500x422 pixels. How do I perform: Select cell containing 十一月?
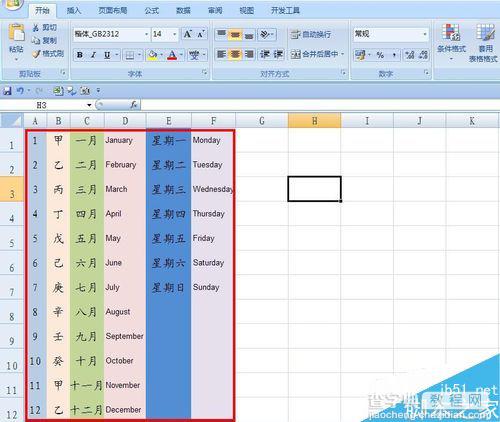[x=87, y=385]
